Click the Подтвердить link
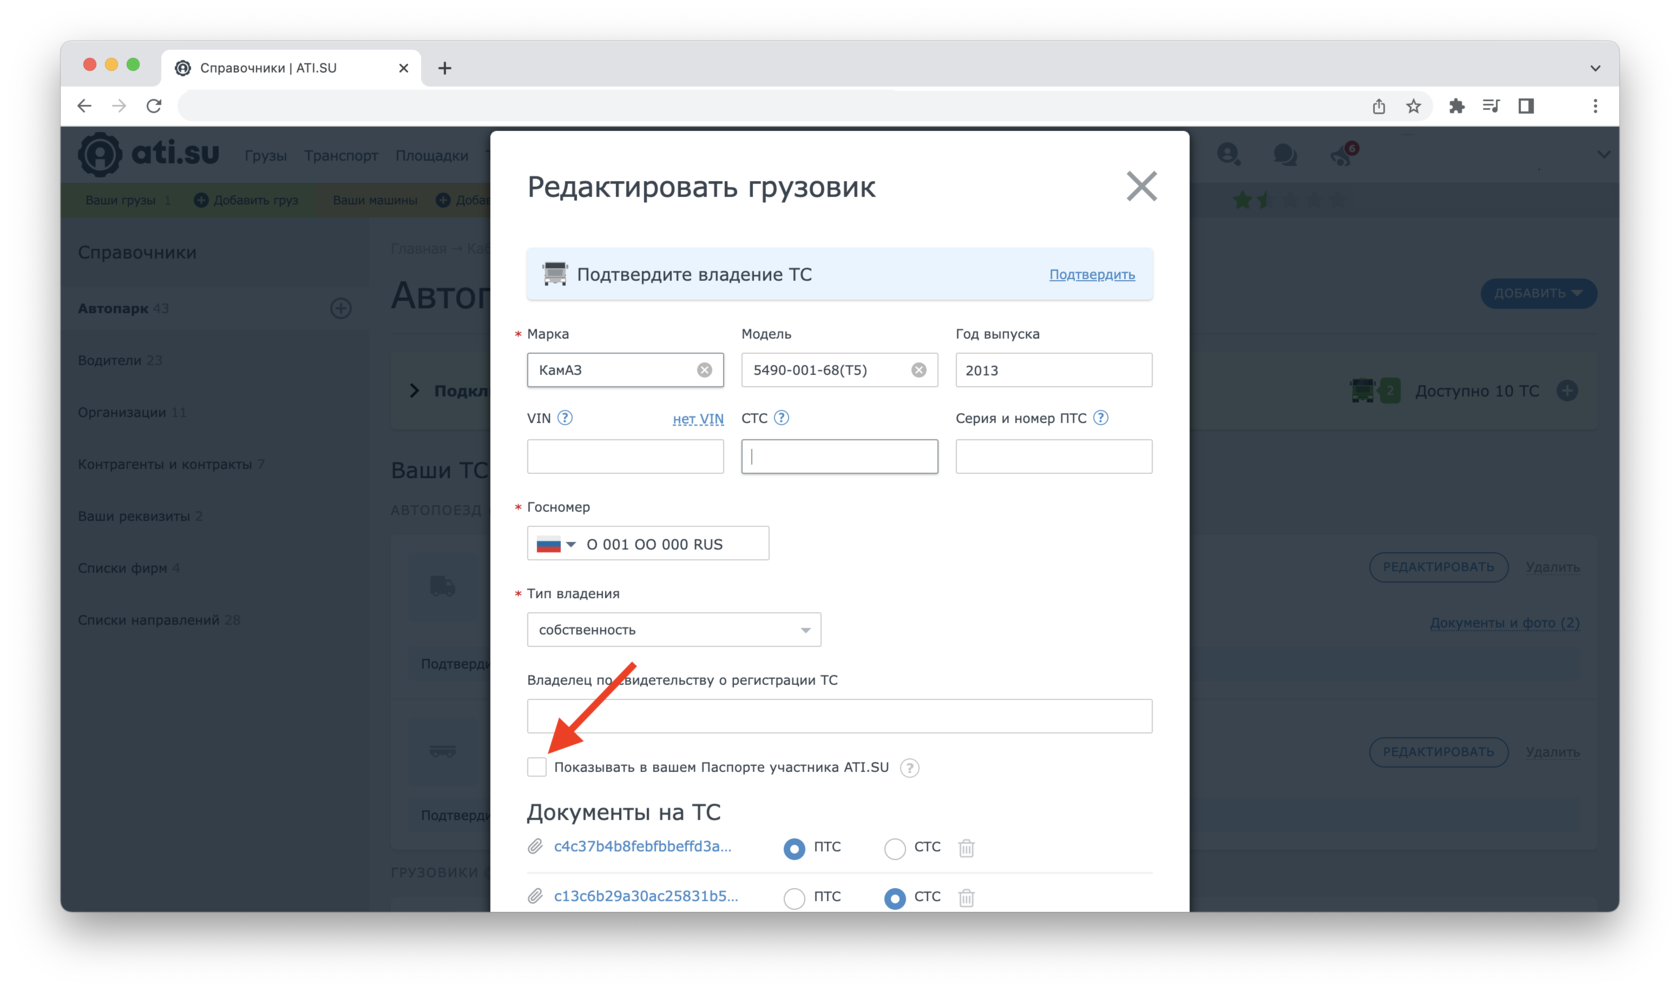 click(1092, 274)
